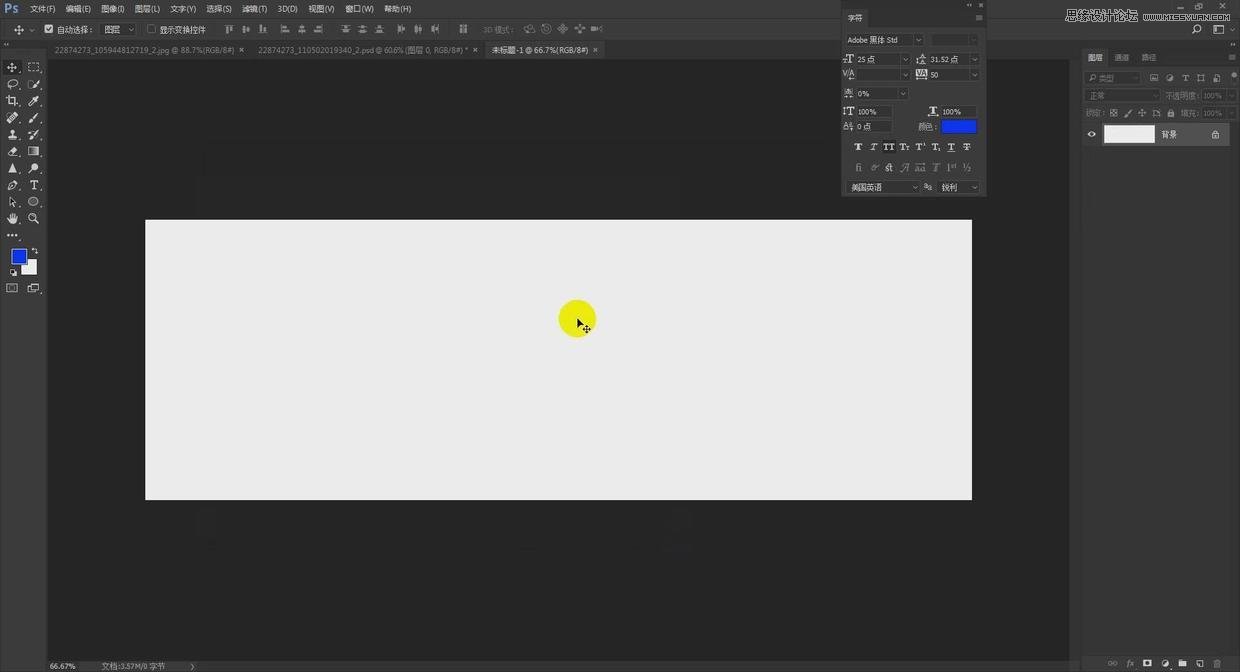Swap foreground and background colors
Screen dimensions: 1240x672
tap(35, 251)
